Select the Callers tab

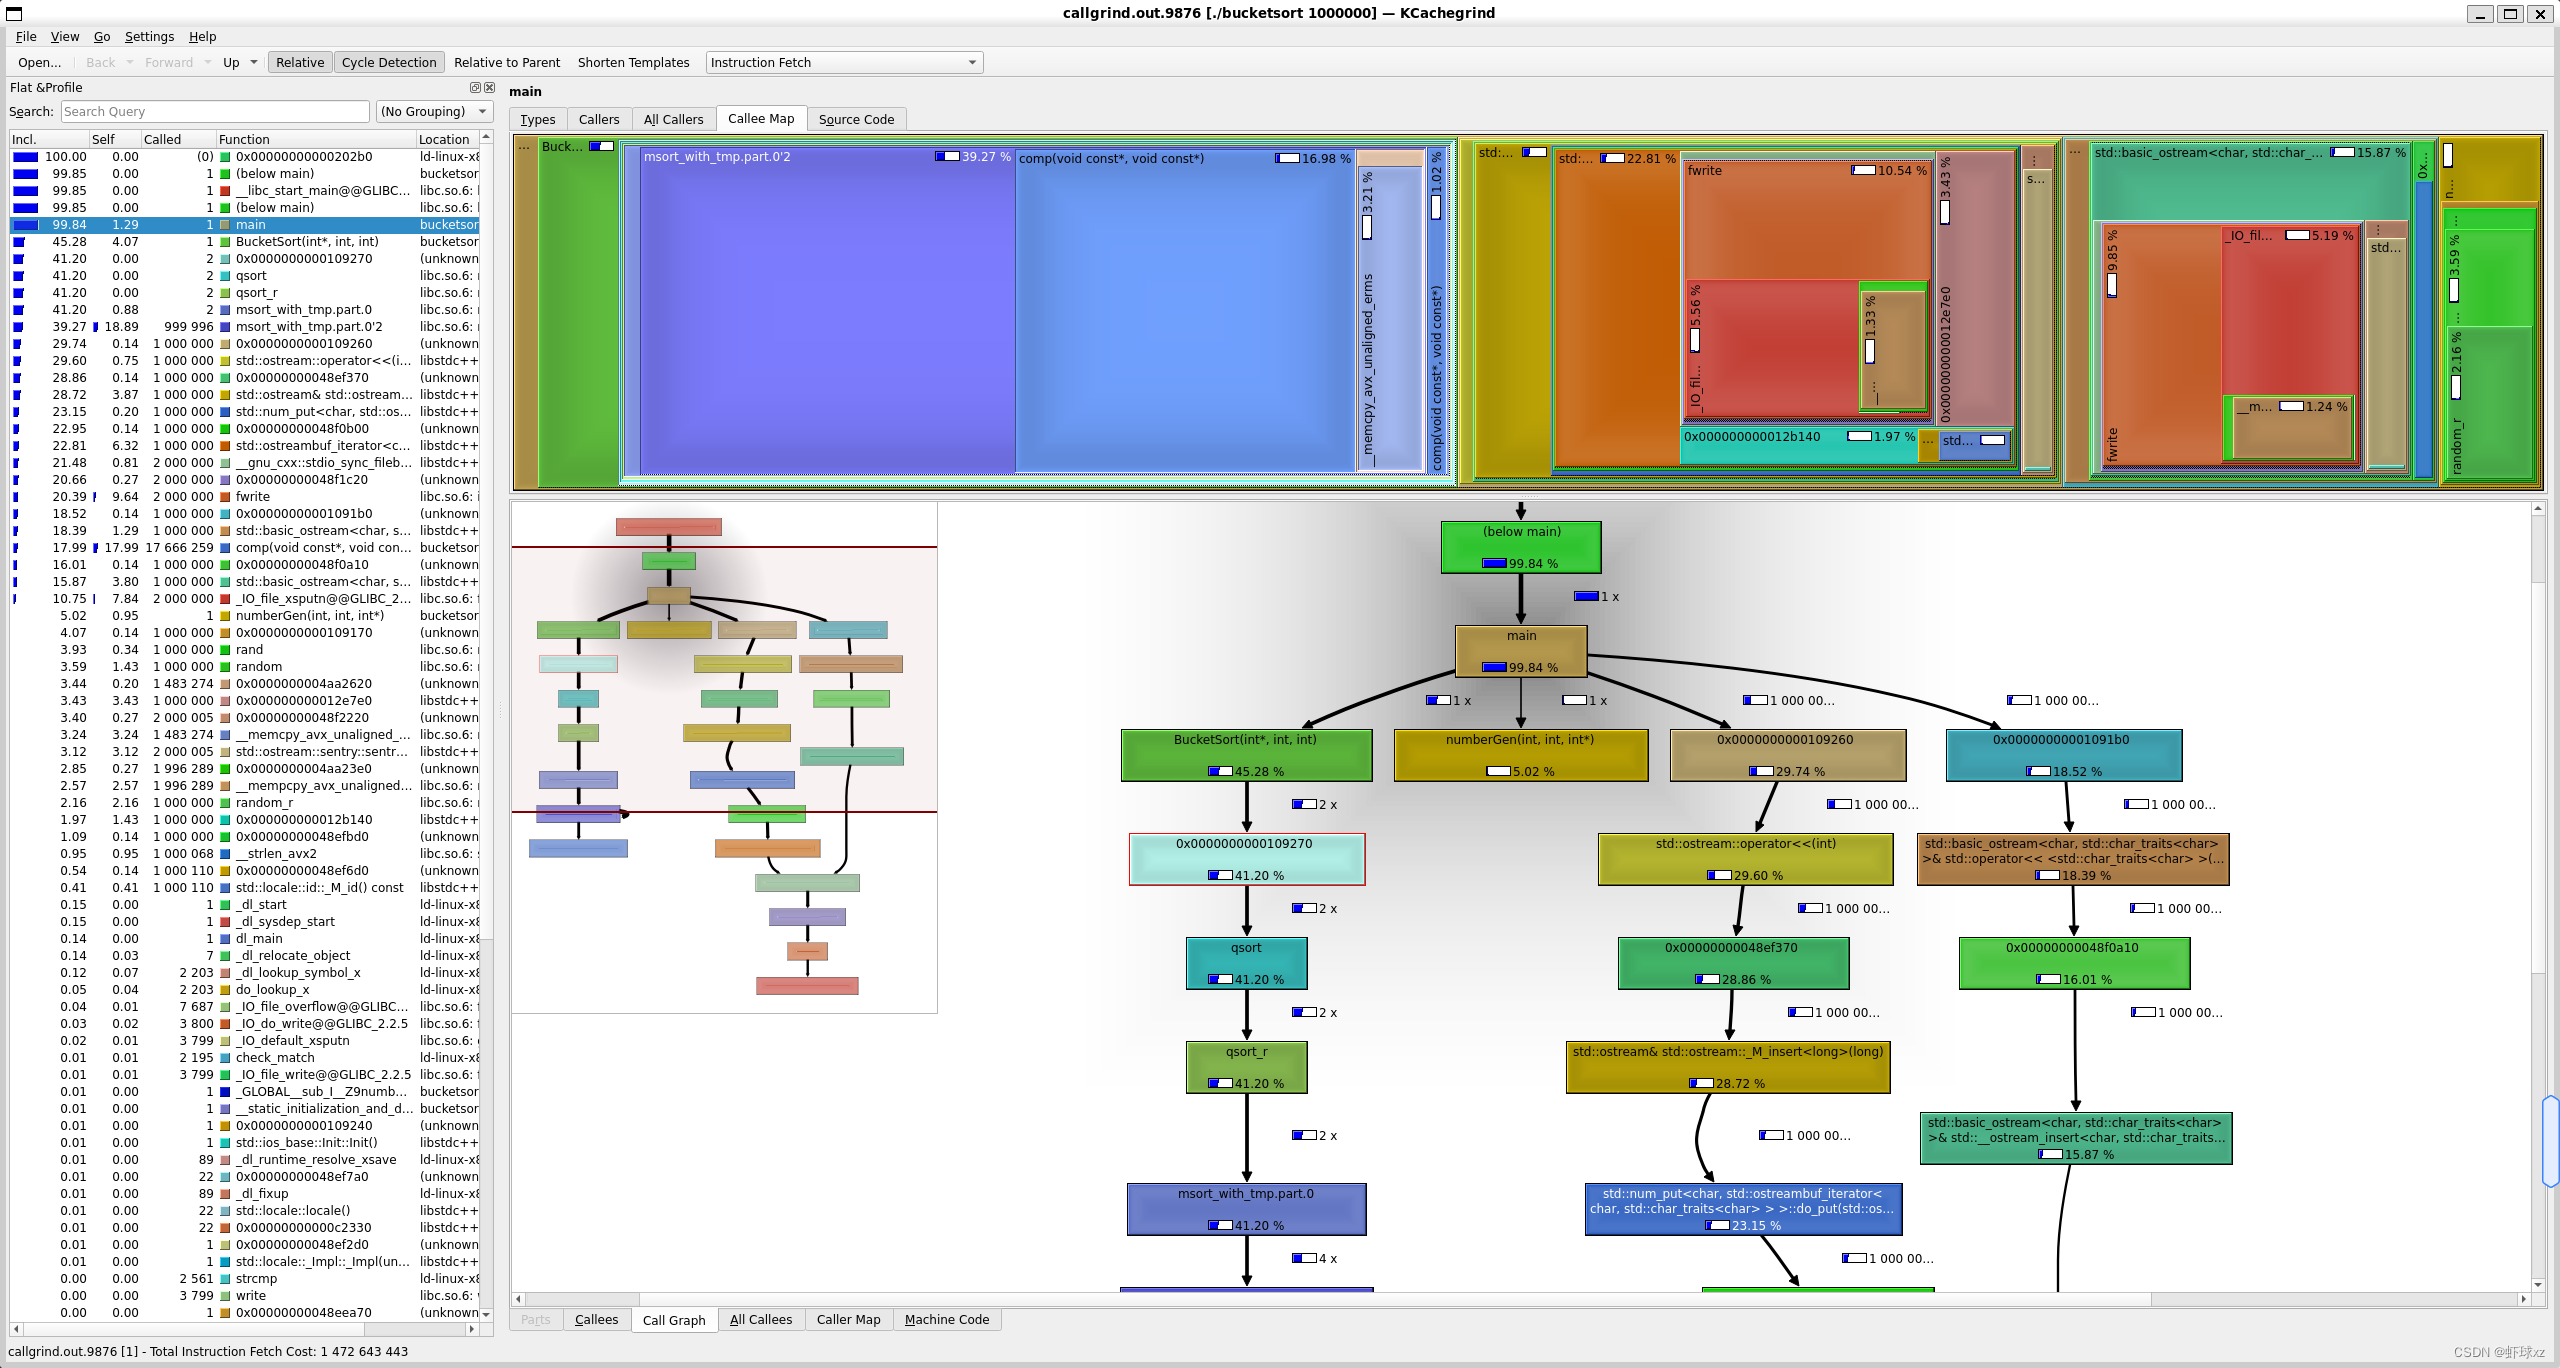[x=599, y=119]
